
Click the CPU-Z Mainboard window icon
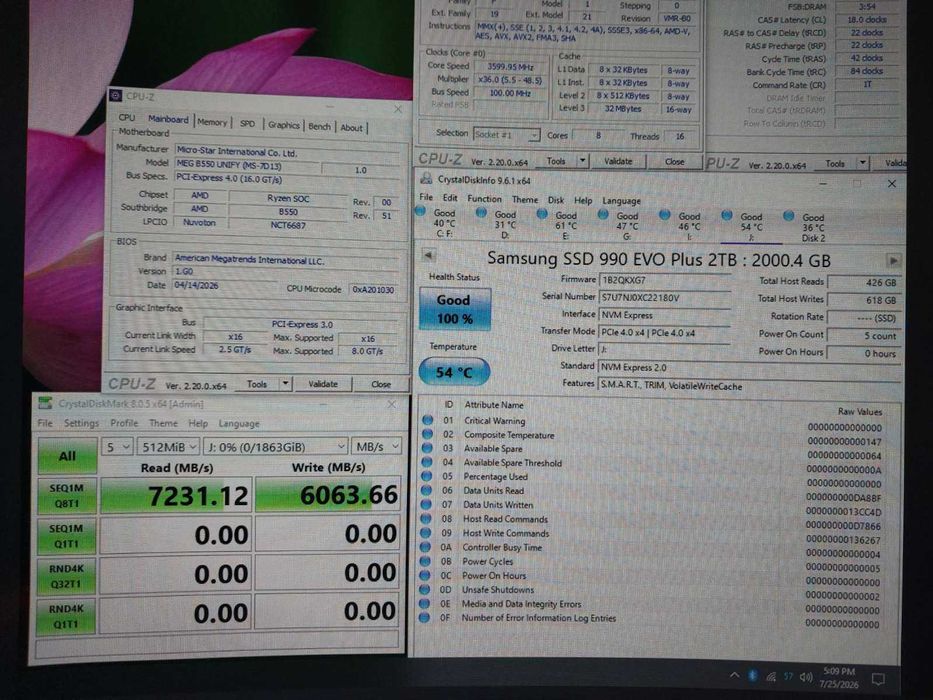coord(116,95)
